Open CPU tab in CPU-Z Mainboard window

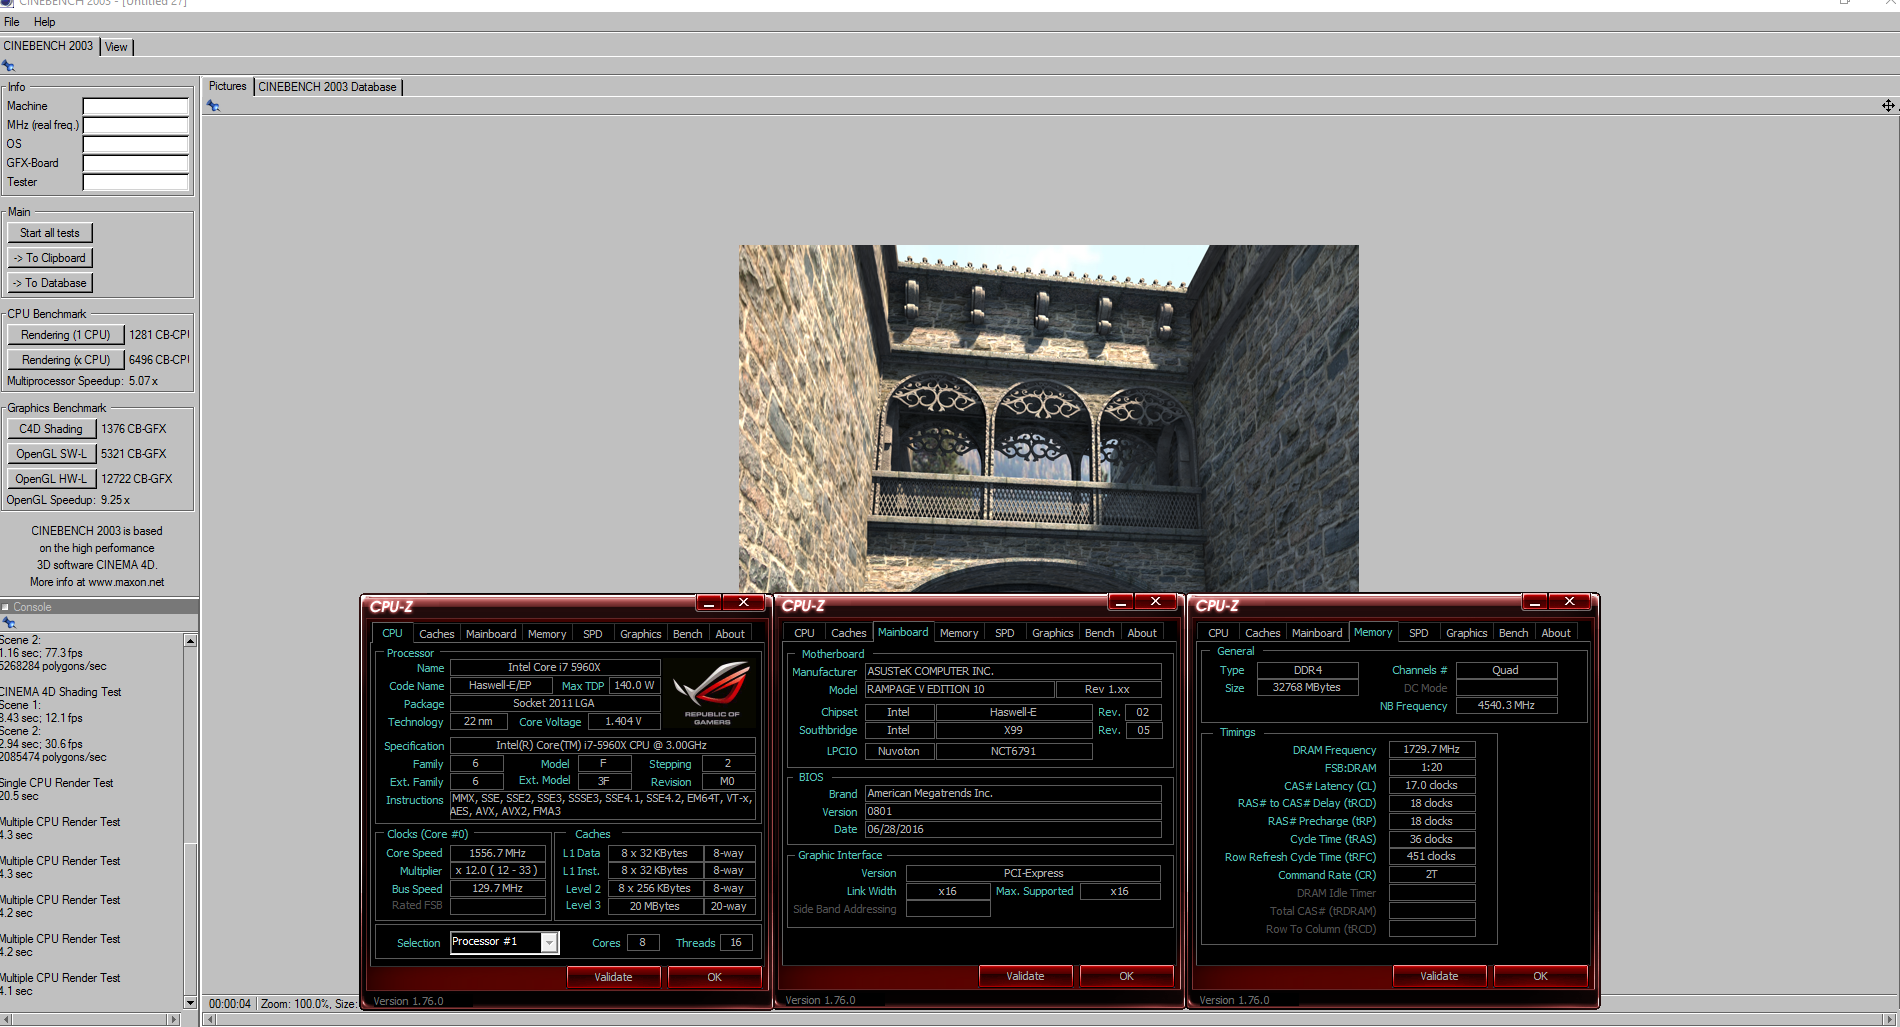(805, 633)
